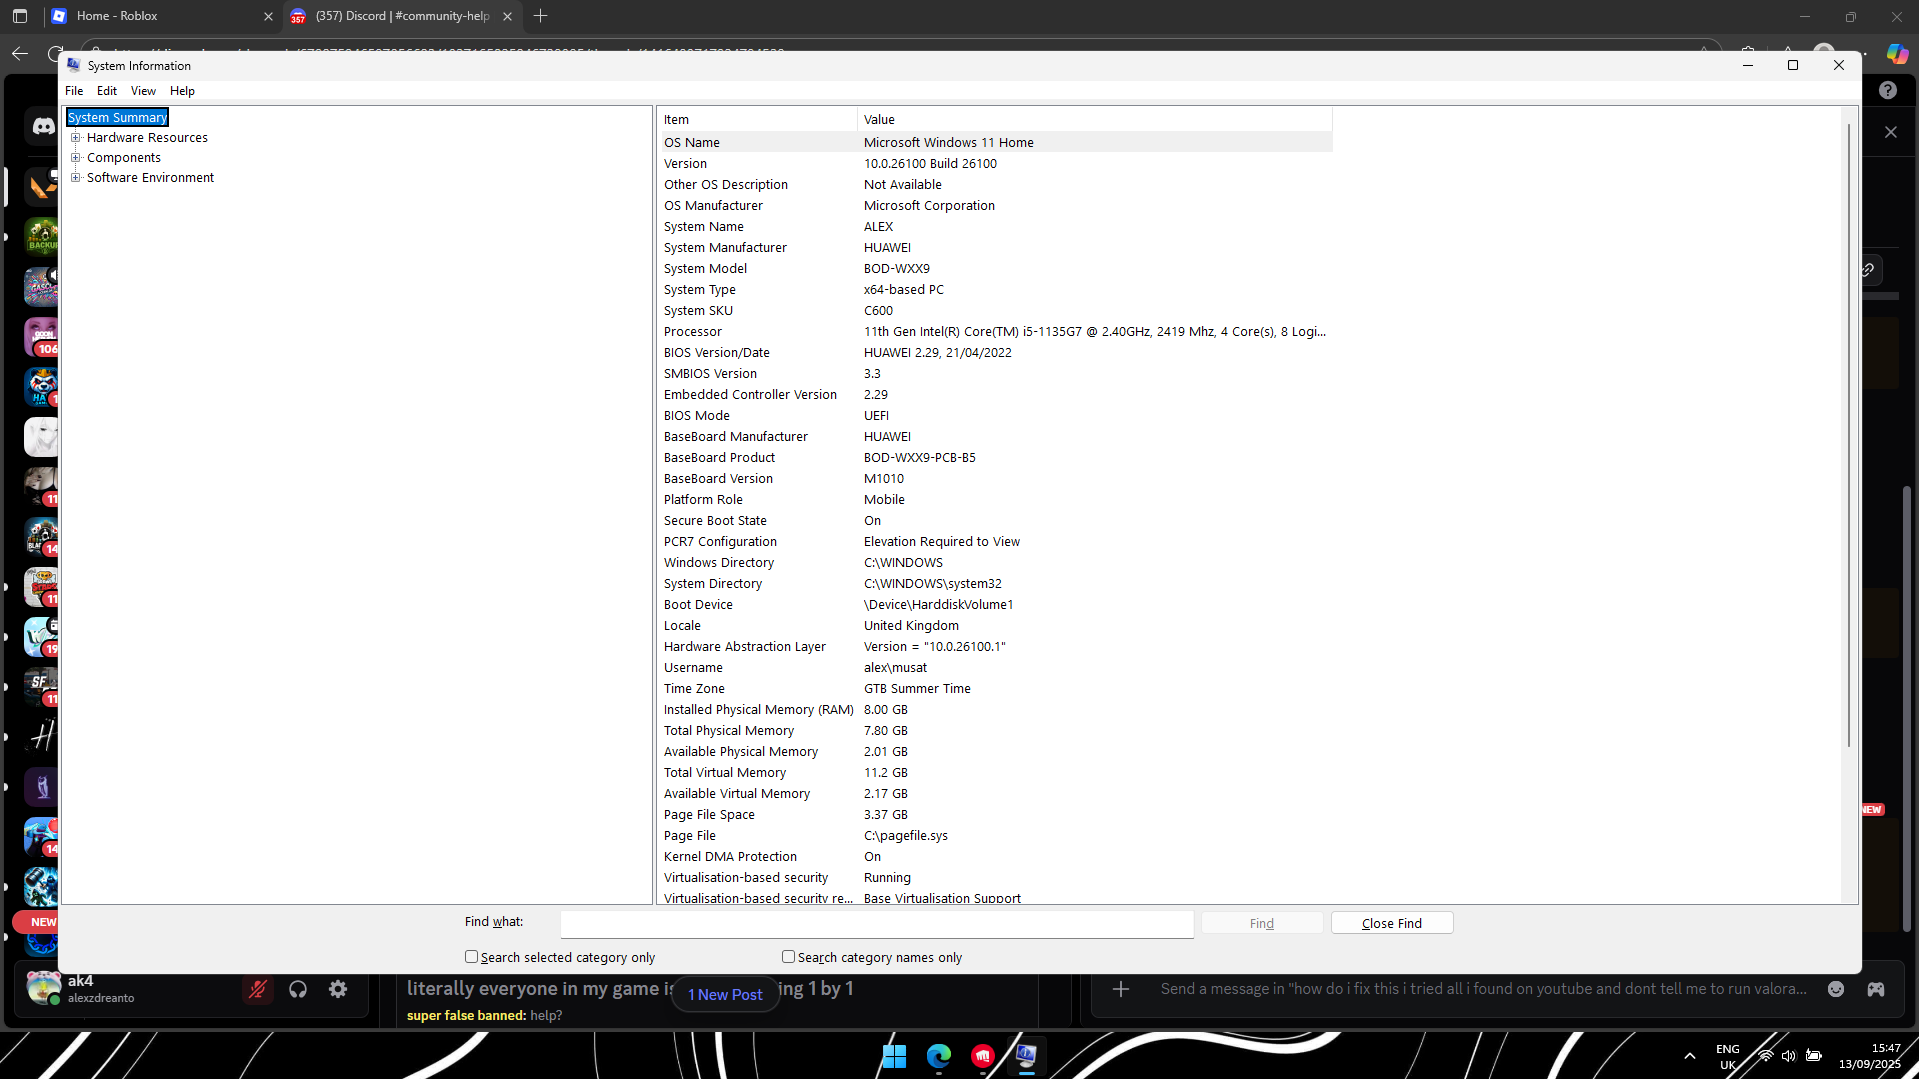This screenshot has width=1919, height=1079.
Task: Open Discord direct messages home icon
Action: click(x=43, y=127)
